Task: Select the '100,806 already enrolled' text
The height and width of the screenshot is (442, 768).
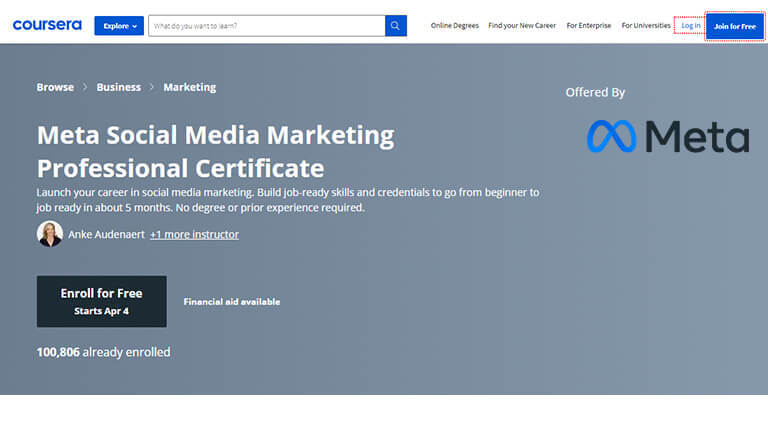Action: [x=103, y=352]
